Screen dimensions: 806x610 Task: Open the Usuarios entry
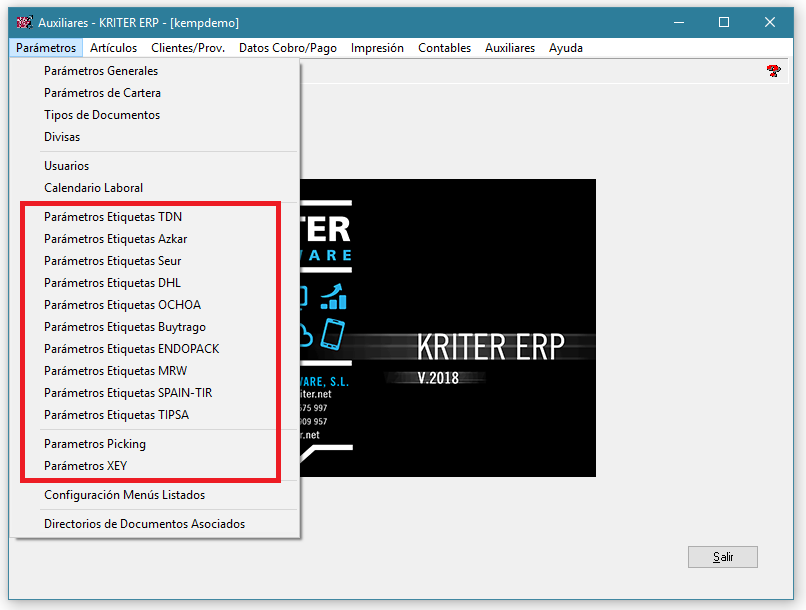155,166
